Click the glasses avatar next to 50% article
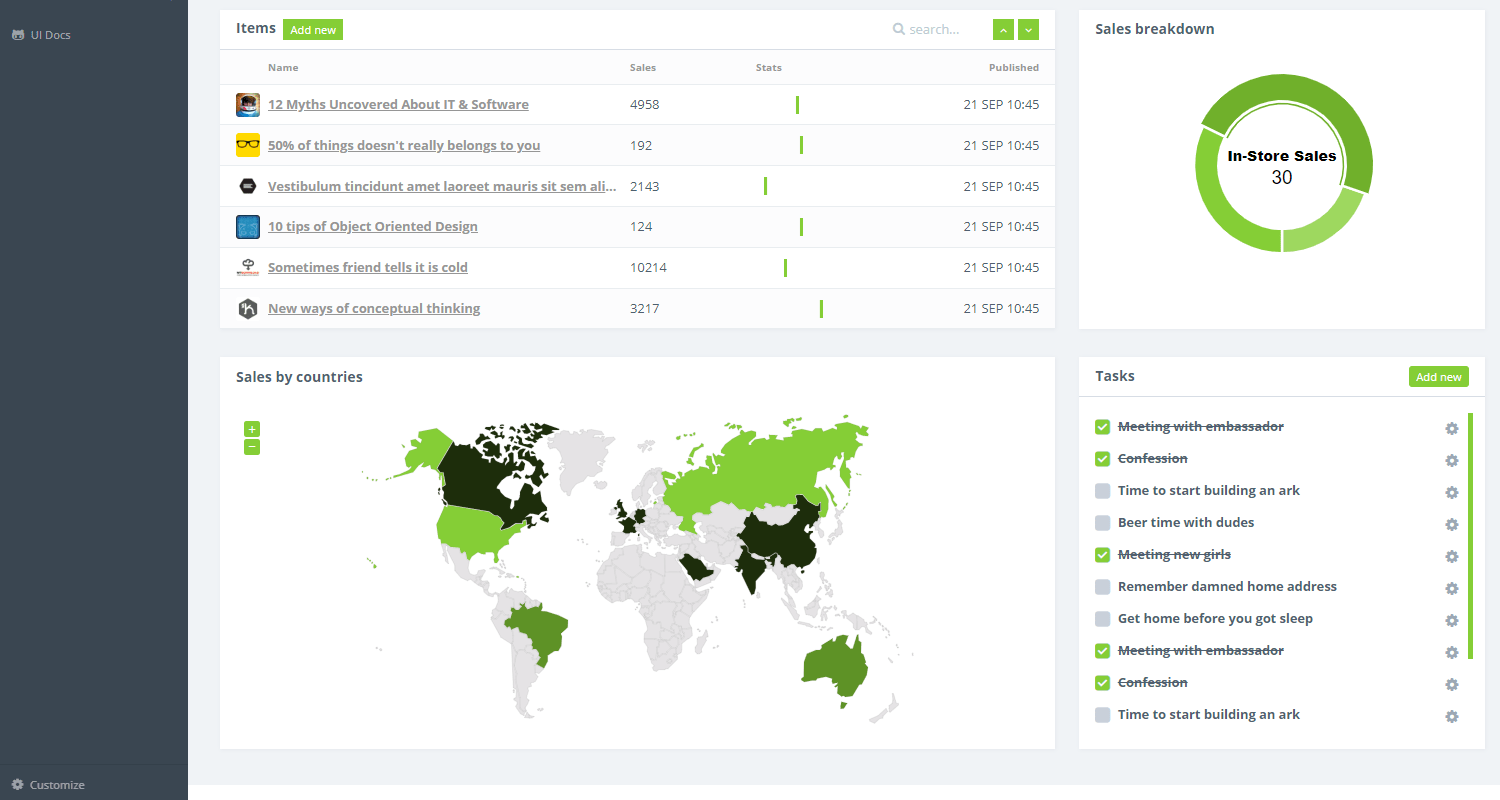Screen dimensions: 1500x800 (247, 145)
